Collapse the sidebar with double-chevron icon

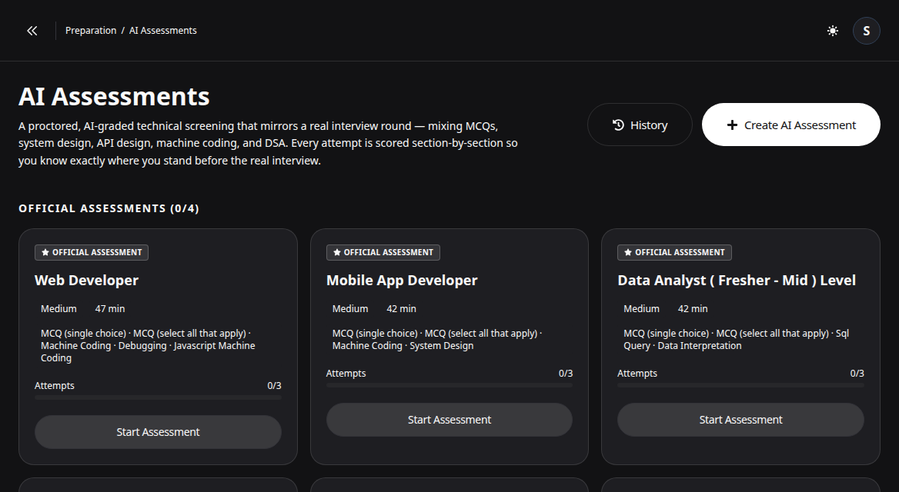[32, 31]
